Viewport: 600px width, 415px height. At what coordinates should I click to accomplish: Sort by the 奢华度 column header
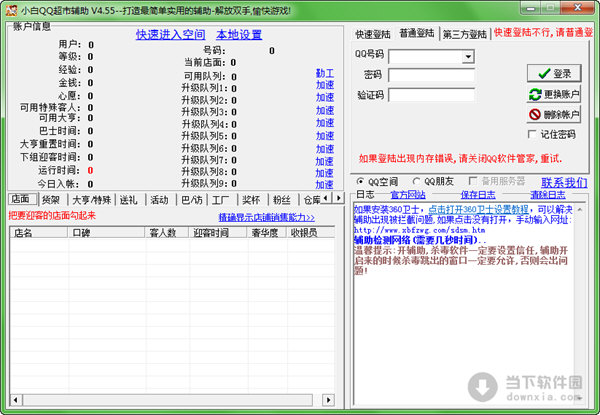coord(266,232)
